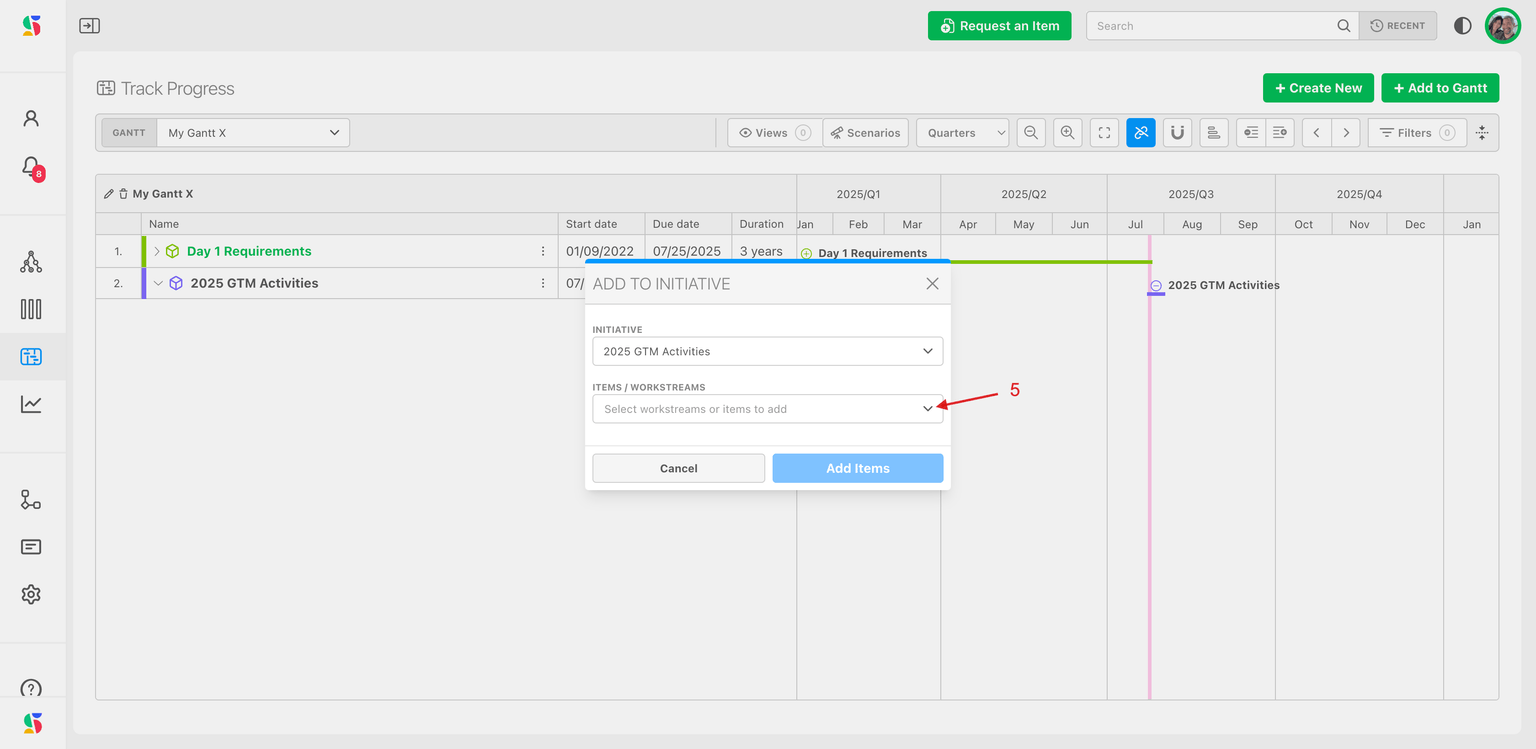Click the zoom in magnifier icon

pos(1068,133)
